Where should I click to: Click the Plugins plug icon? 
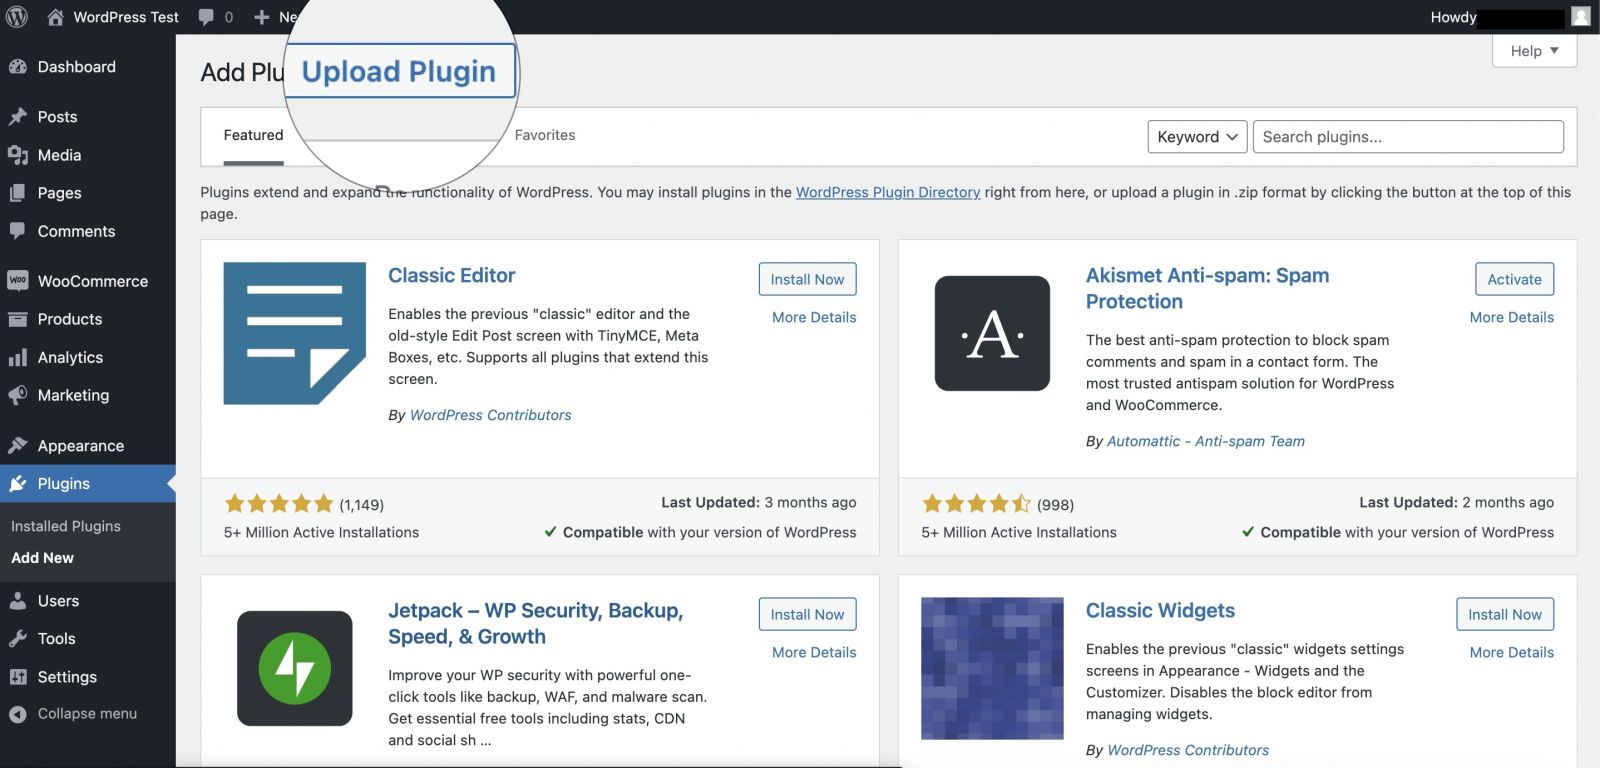pyautogui.click(x=17, y=484)
